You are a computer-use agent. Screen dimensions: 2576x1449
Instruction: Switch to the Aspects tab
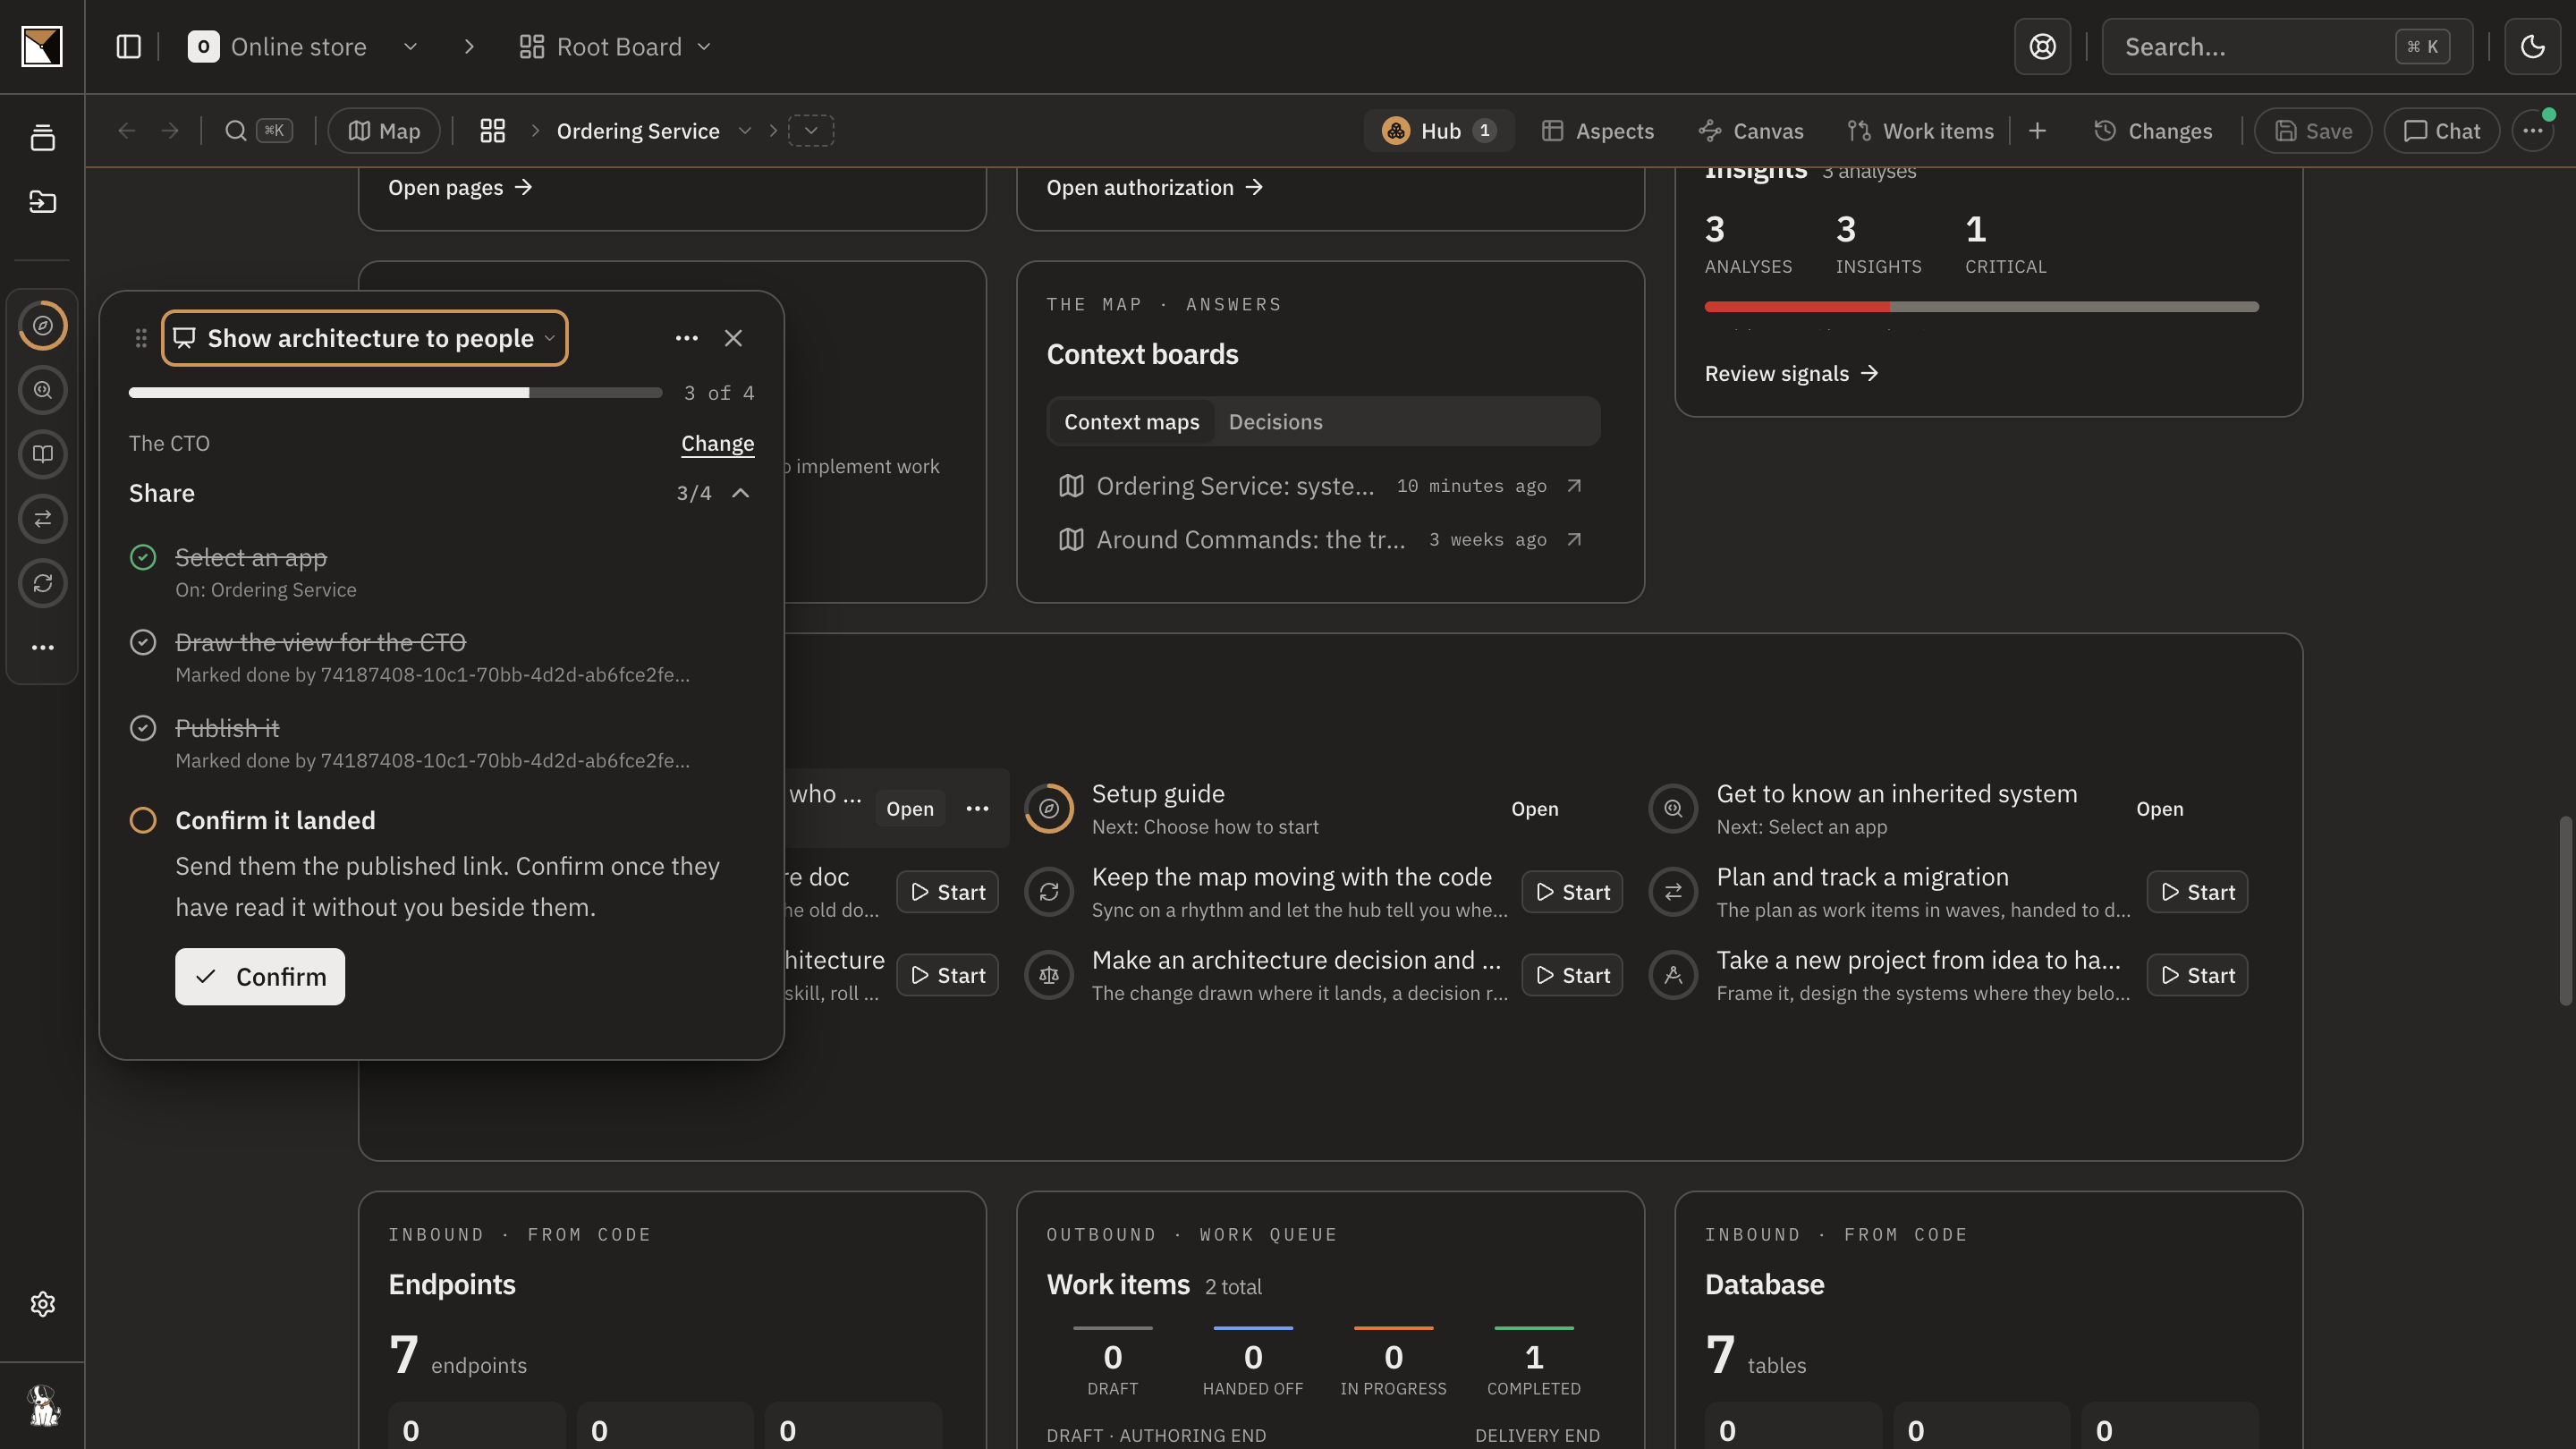click(x=1598, y=131)
